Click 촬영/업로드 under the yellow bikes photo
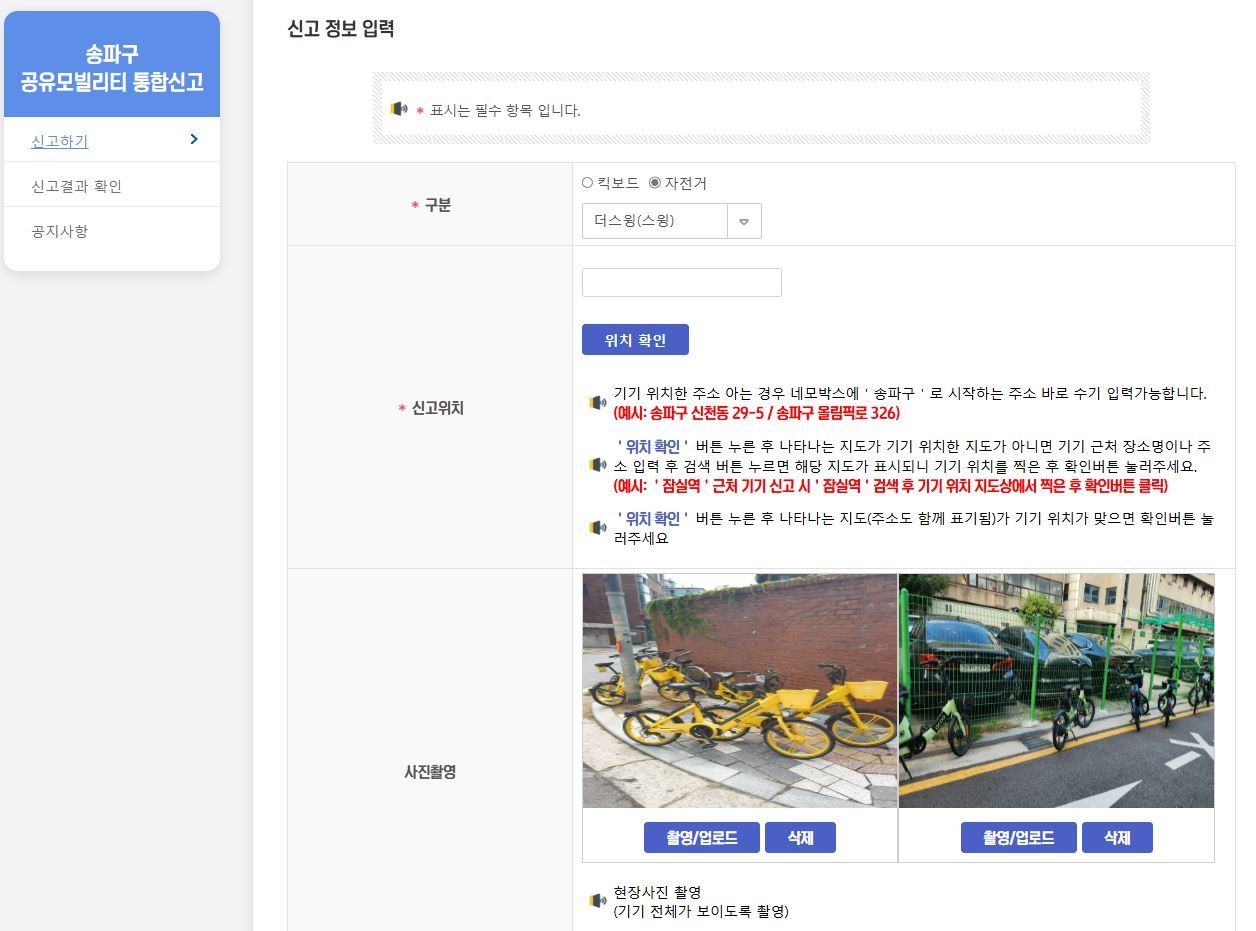 (702, 838)
